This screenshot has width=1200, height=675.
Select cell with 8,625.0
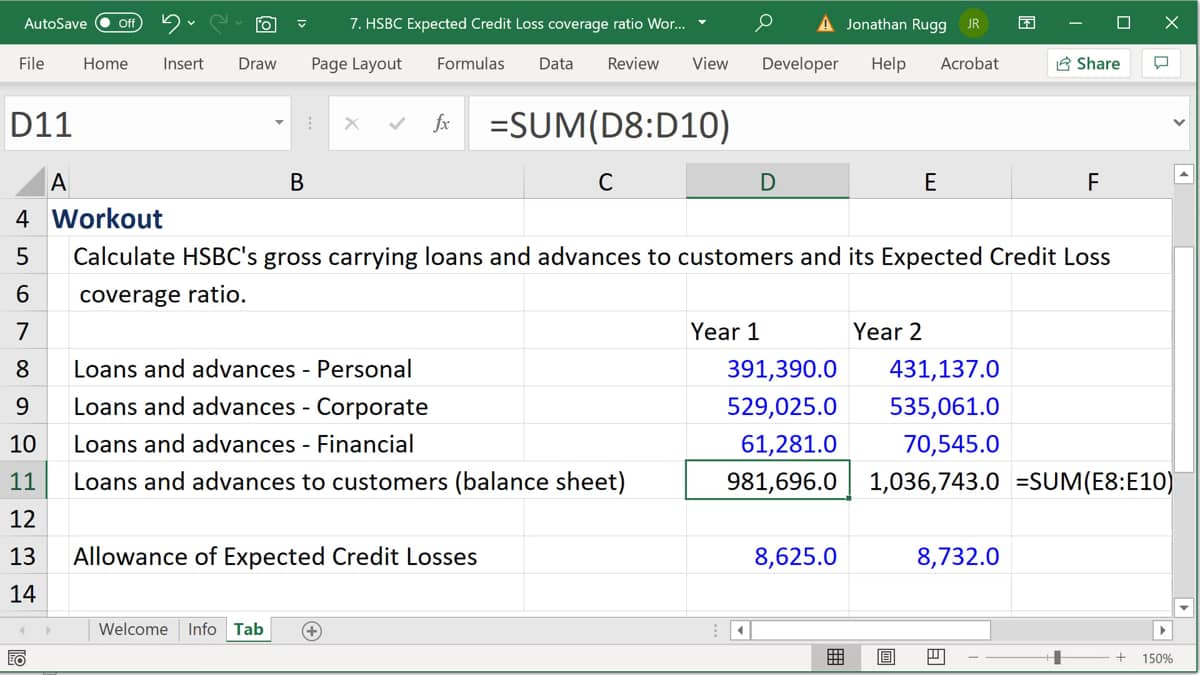click(767, 556)
